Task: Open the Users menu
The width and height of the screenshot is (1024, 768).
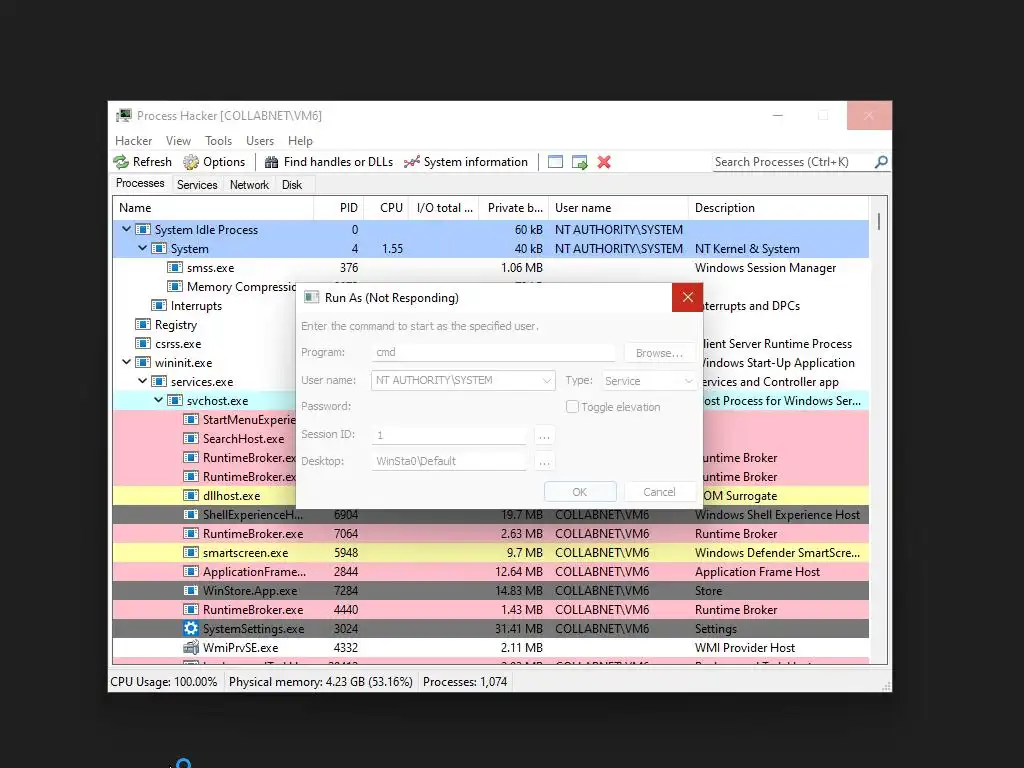Action: click(x=260, y=141)
